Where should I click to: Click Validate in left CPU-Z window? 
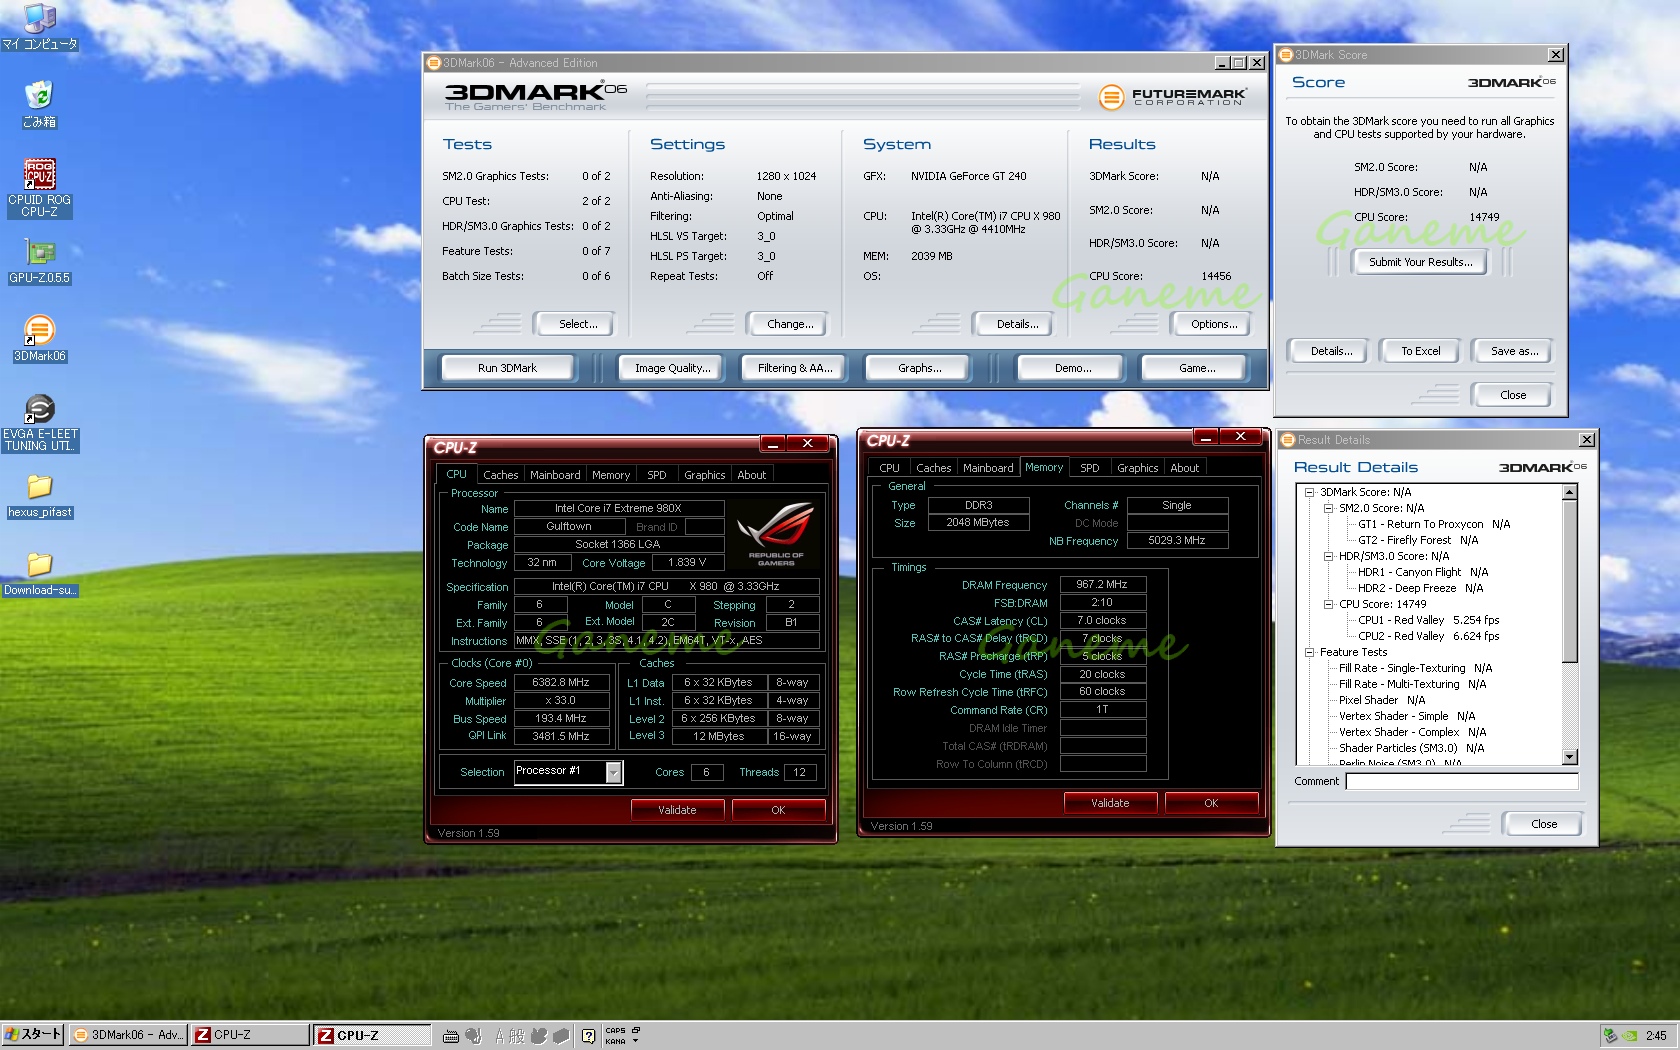tap(677, 810)
